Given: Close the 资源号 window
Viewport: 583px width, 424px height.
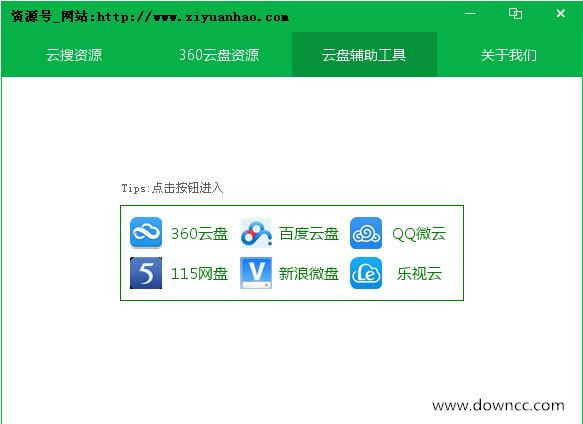Looking at the screenshot, I should coord(561,14).
